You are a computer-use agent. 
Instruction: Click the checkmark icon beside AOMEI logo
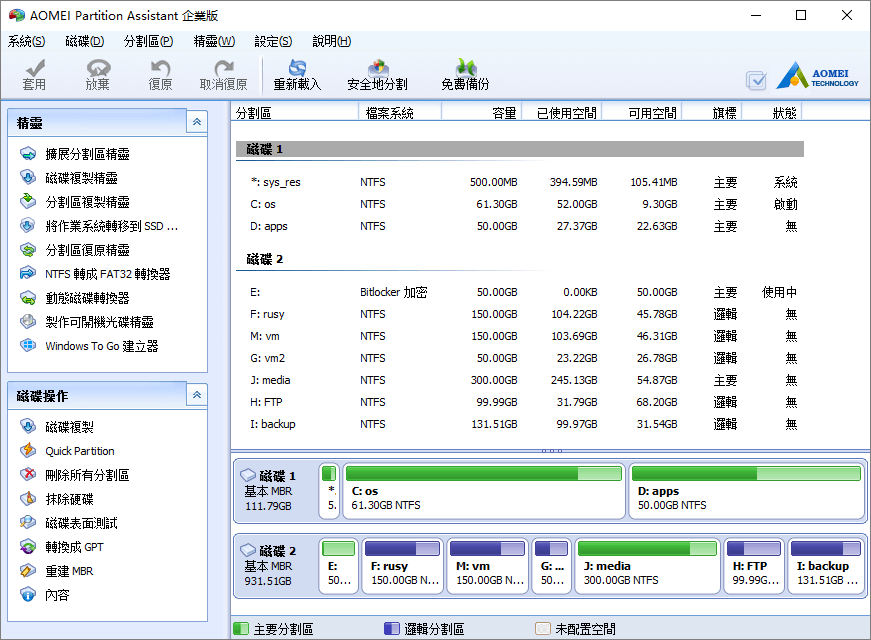click(x=756, y=81)
